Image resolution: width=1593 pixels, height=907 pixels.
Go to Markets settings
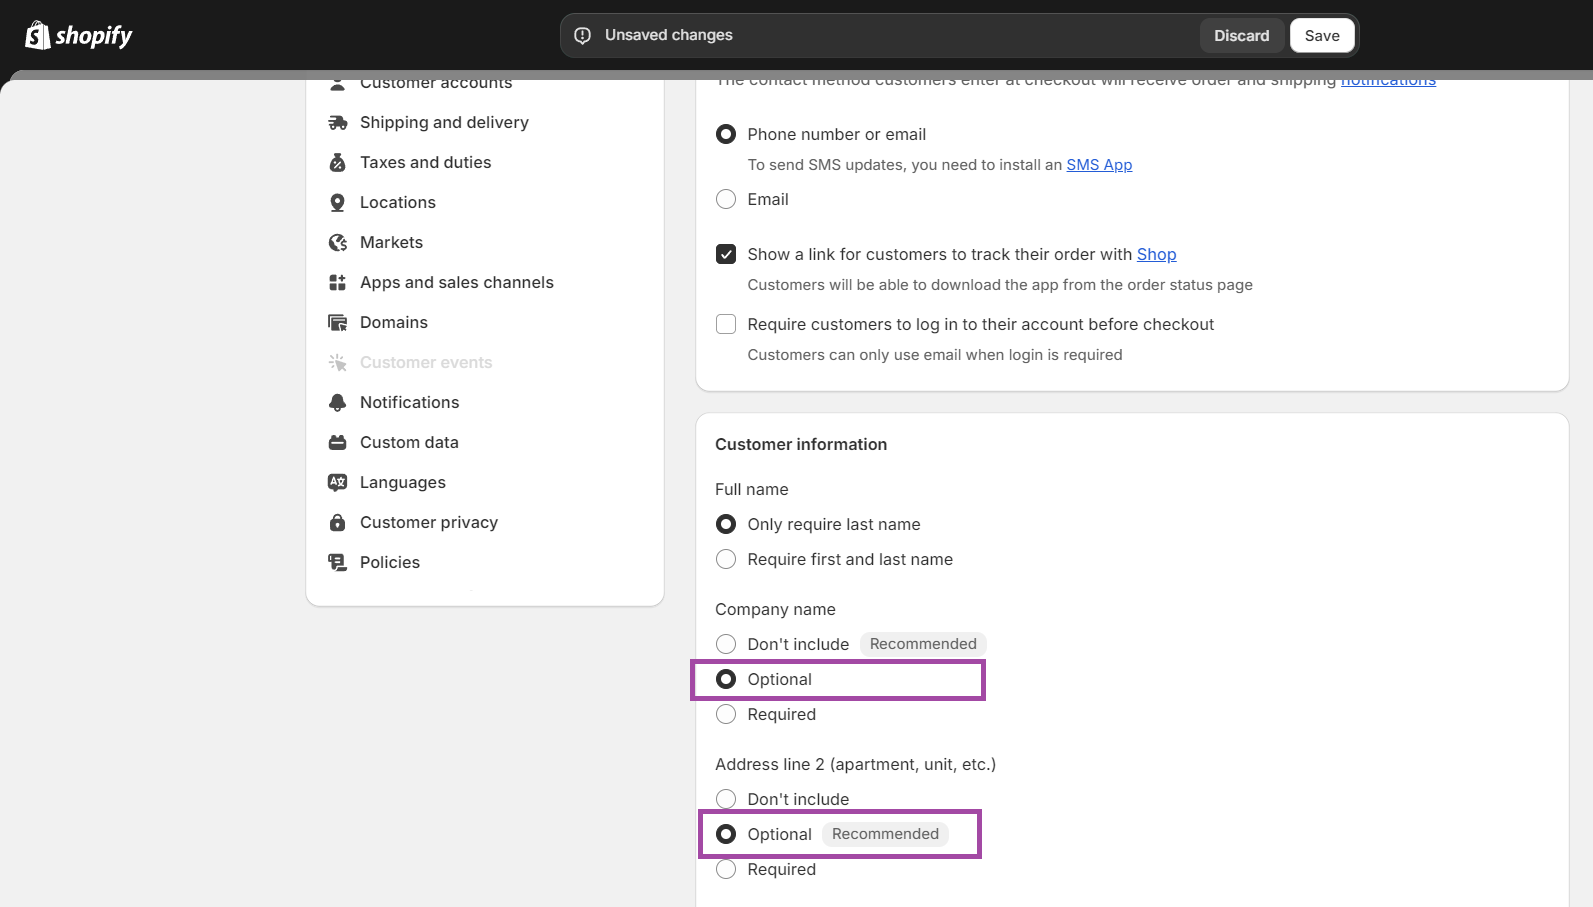click(x=391, y=243)
